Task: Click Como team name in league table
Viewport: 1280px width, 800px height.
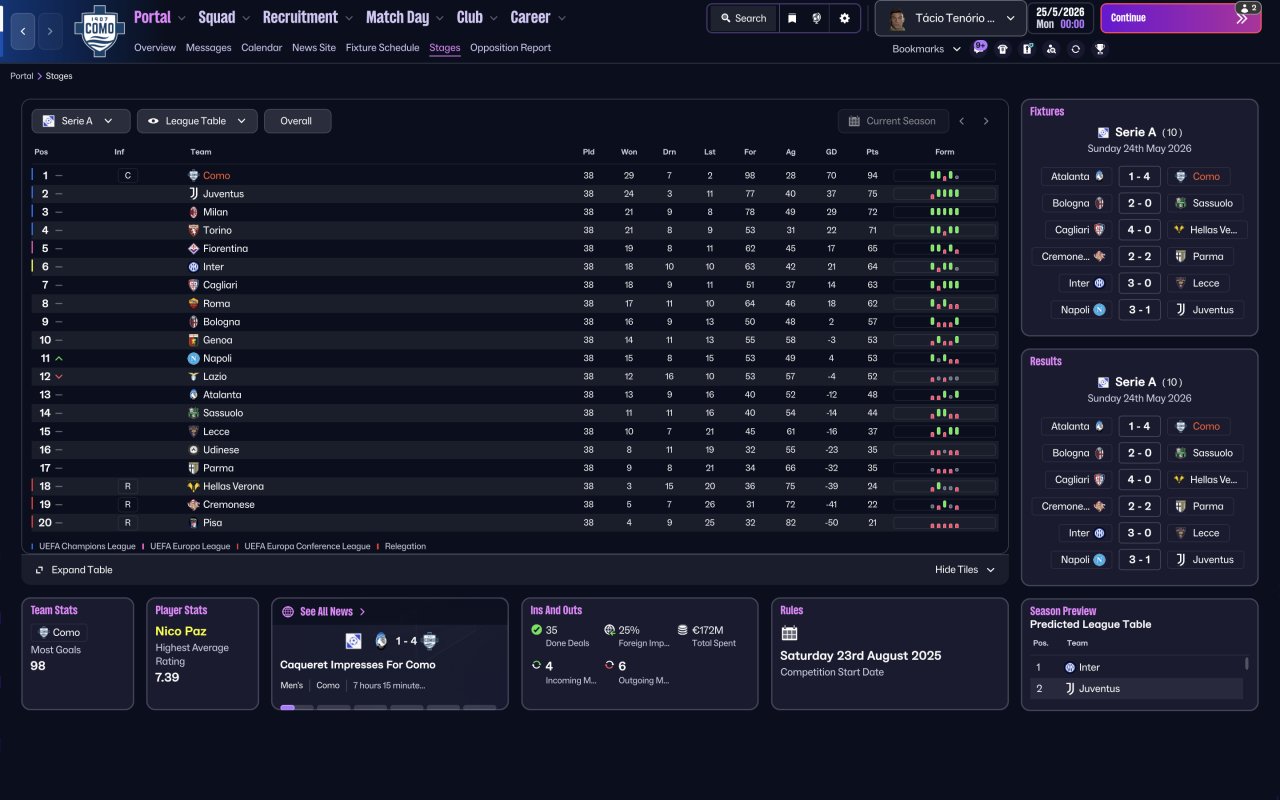Action: point(216,176)
